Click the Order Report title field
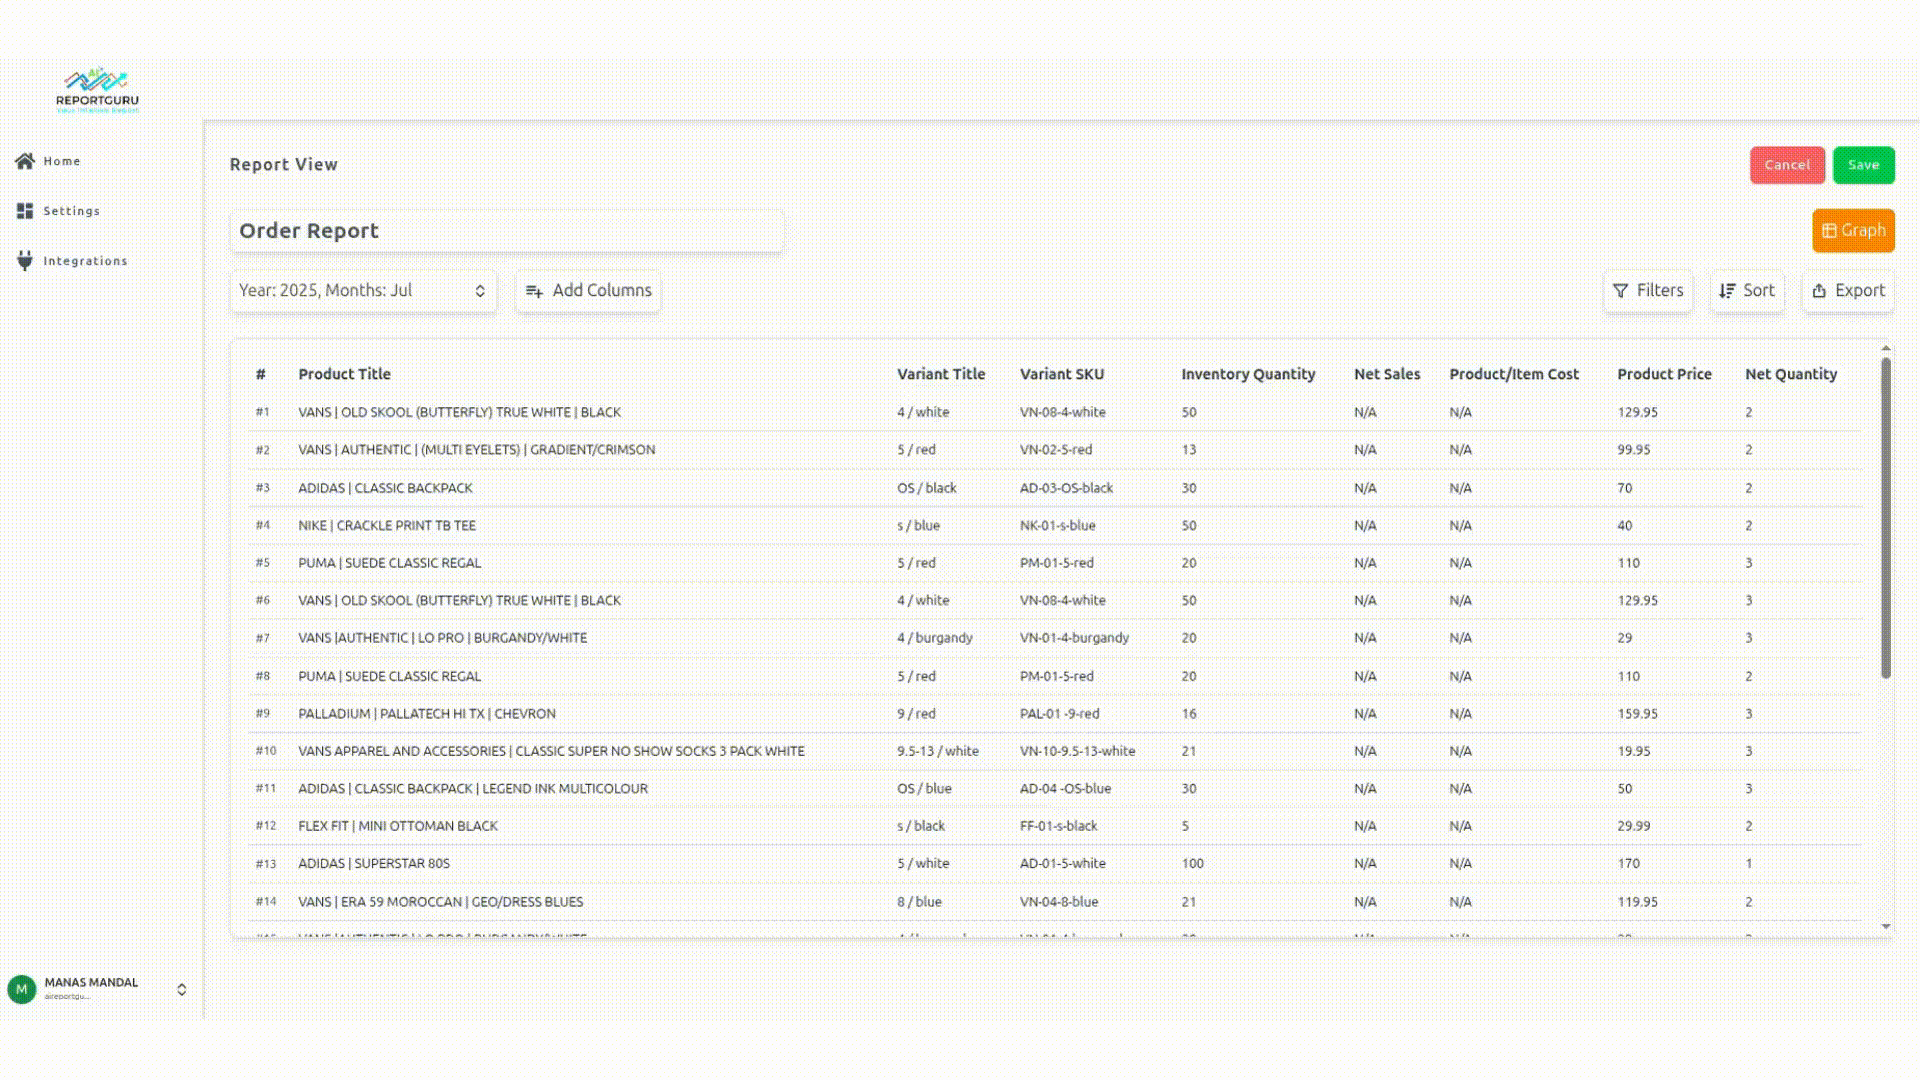Screen dimensions: 1920x1080 click(x=507, y=231)
